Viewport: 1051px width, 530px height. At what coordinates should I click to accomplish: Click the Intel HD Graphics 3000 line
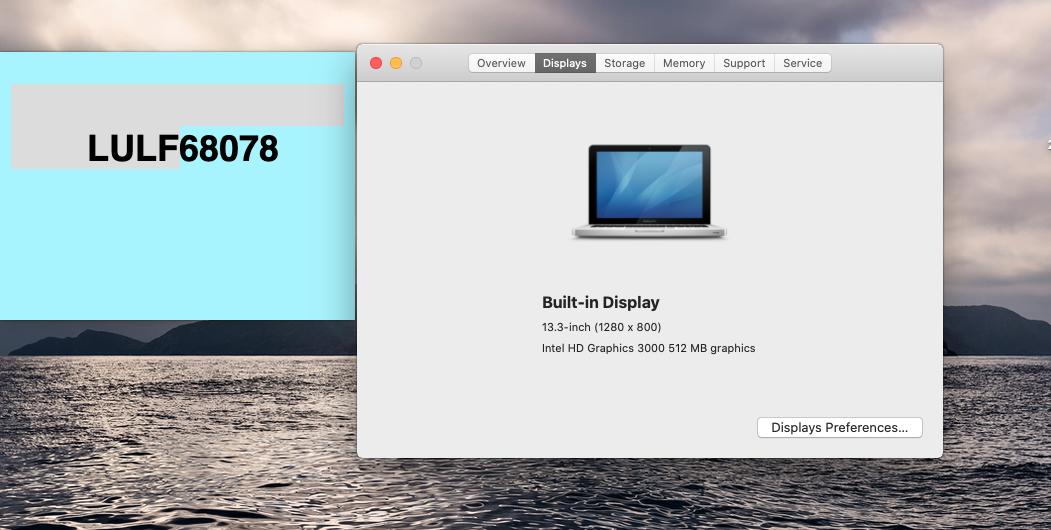pos(648,348)
